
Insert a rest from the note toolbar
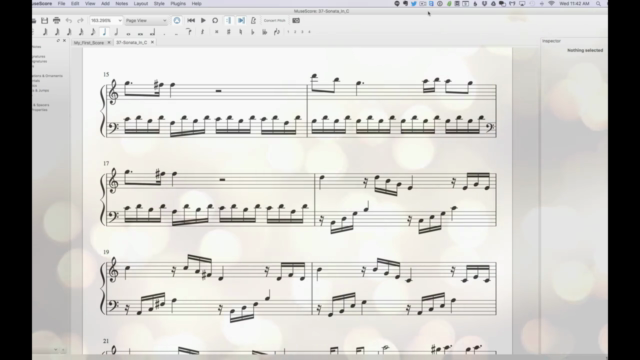click(x=202, y=32)
